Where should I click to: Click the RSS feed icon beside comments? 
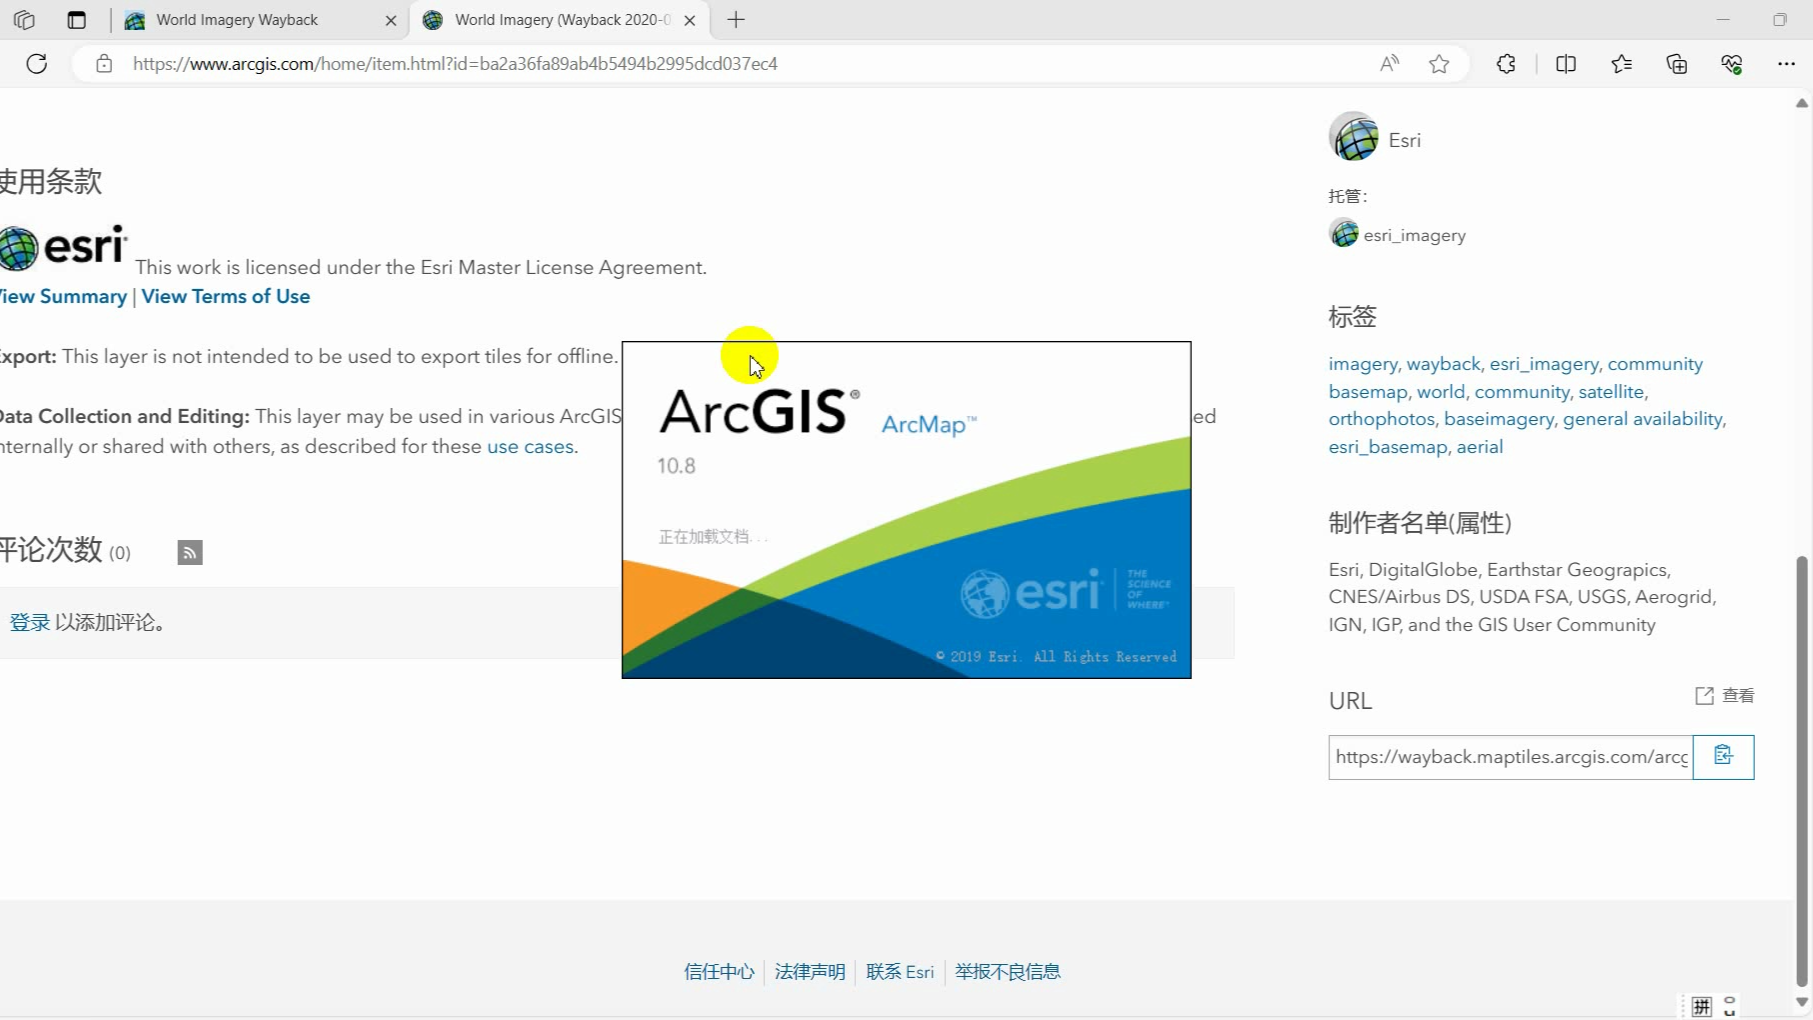190,552
